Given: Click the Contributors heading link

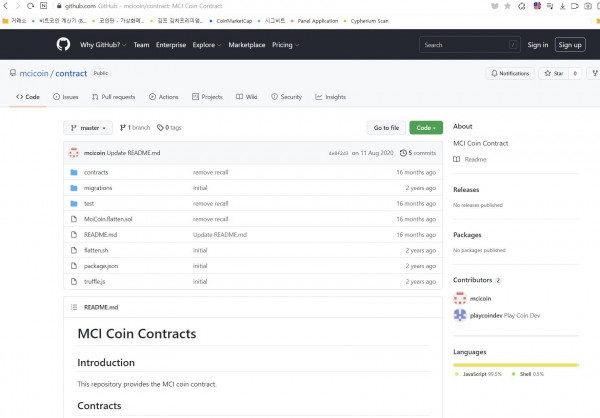Looking at the screenshot, I should point(477,280).
